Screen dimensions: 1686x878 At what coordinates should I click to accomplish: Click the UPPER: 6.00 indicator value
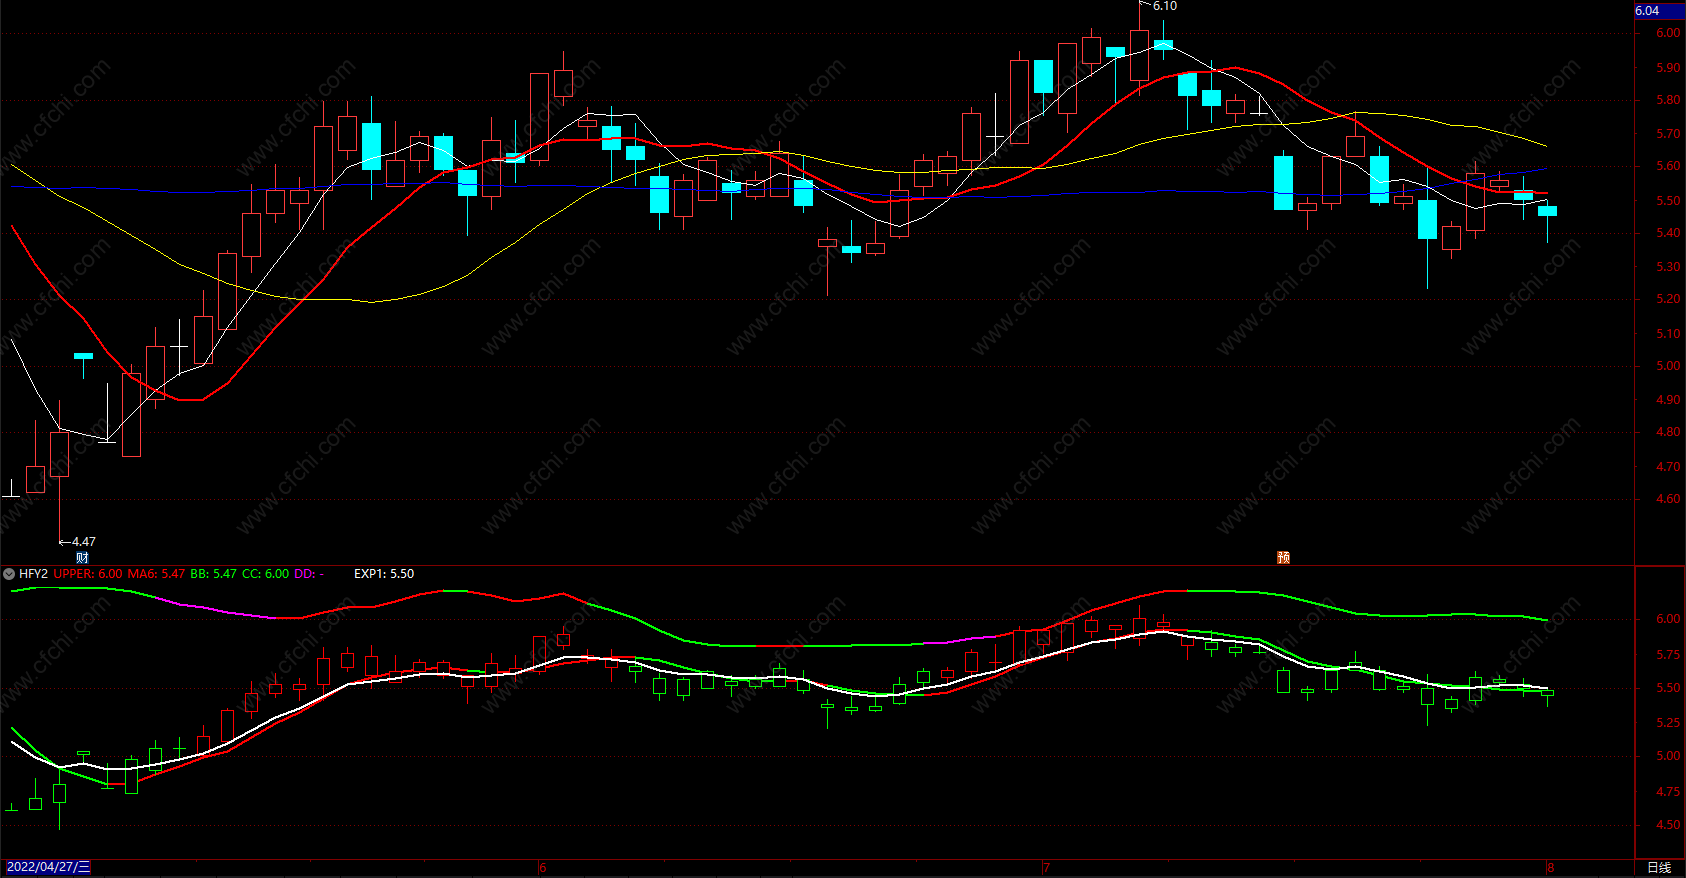pyautogui.click(x=88, y=574)
